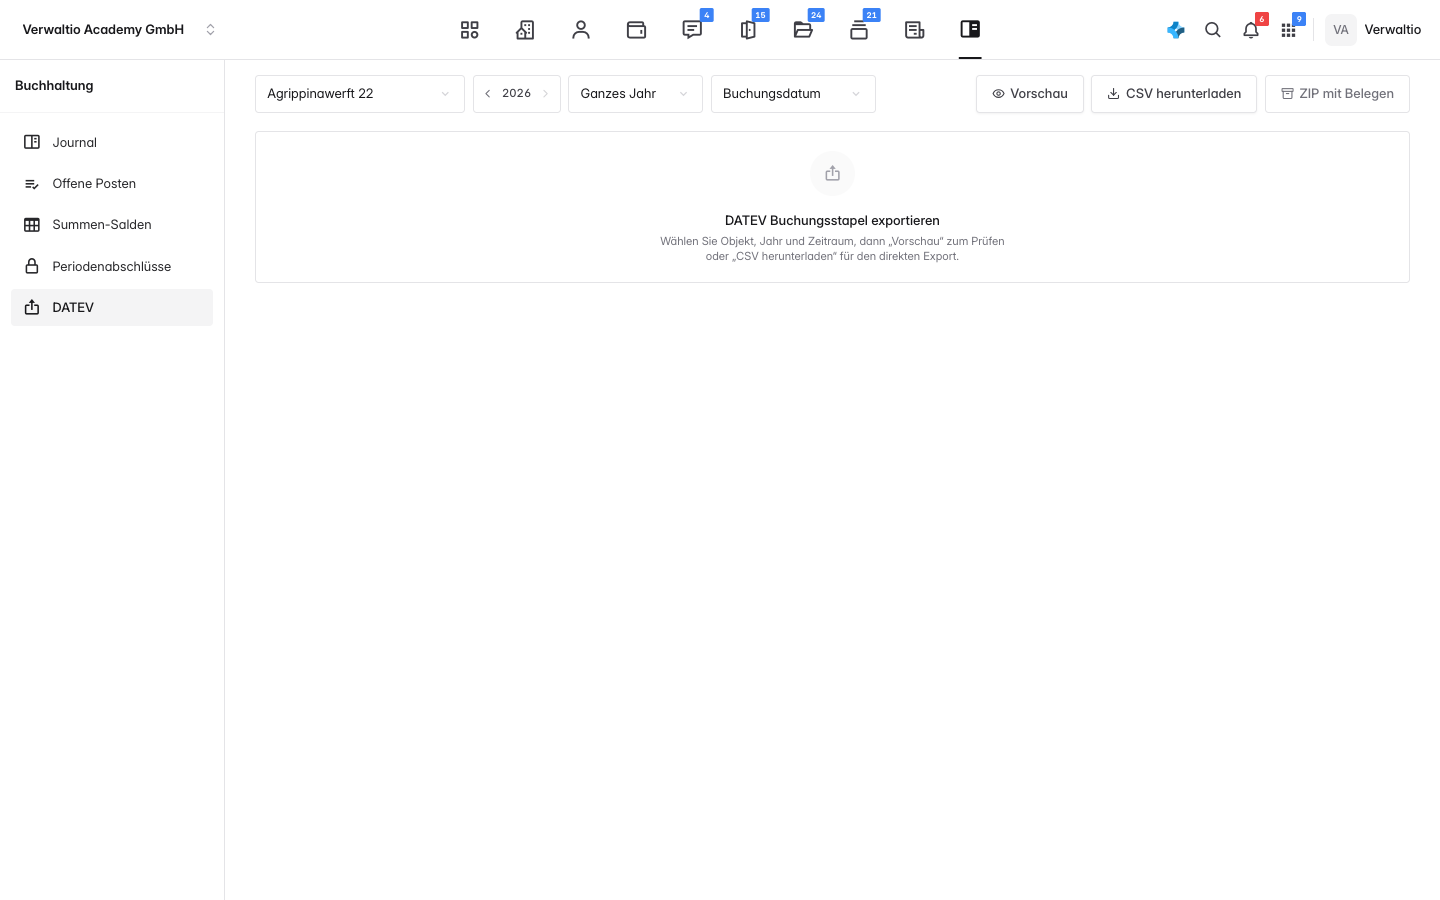Select the active accounting book icon in top navigation
The width and height of the screenshot is (1440, 900).
(x=970, y=29)
